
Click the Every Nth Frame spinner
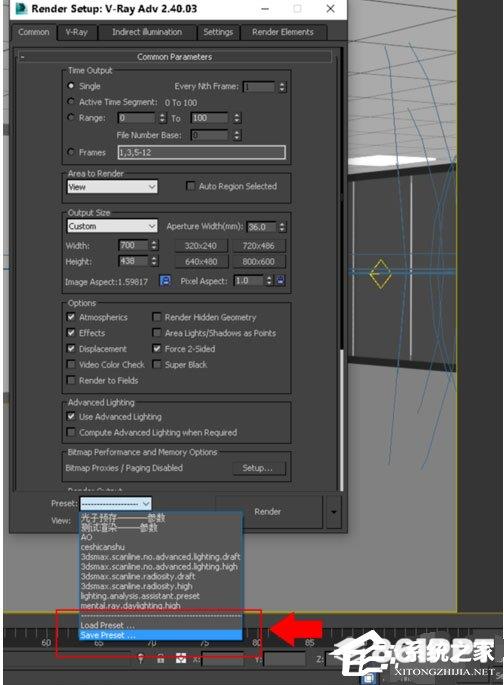click(282, 86)
